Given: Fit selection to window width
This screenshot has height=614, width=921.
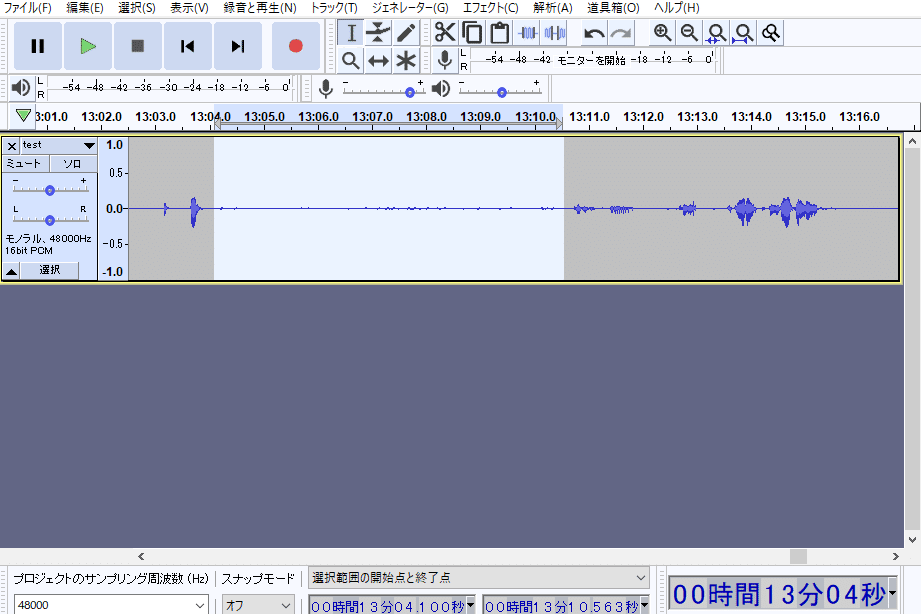Looking at the screenshot, I should click(x=716, y=33).
